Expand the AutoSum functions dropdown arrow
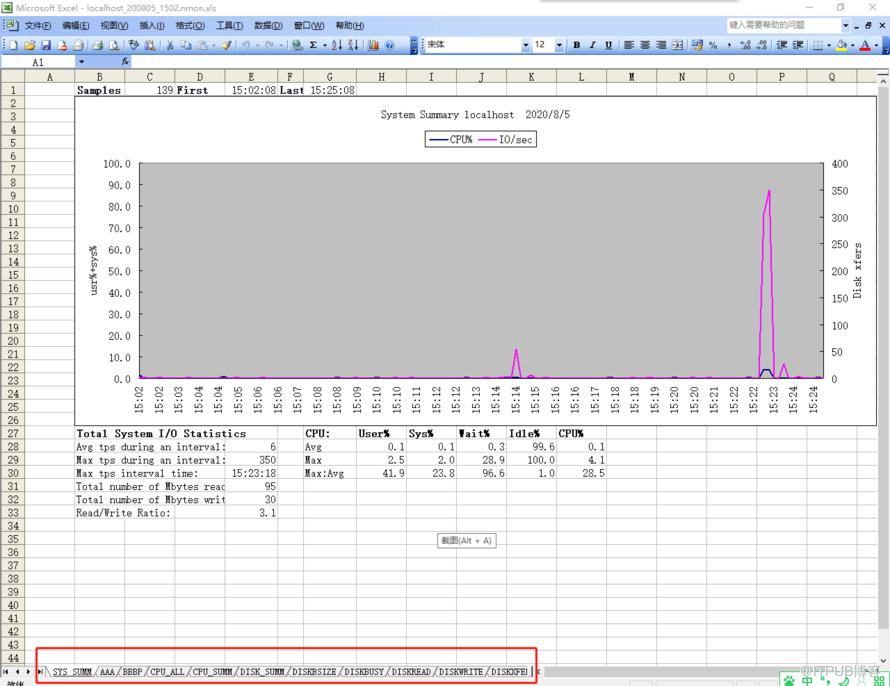The height and width of the screenshot is (686, 890). pyautogui.click(x=325, y=45)
